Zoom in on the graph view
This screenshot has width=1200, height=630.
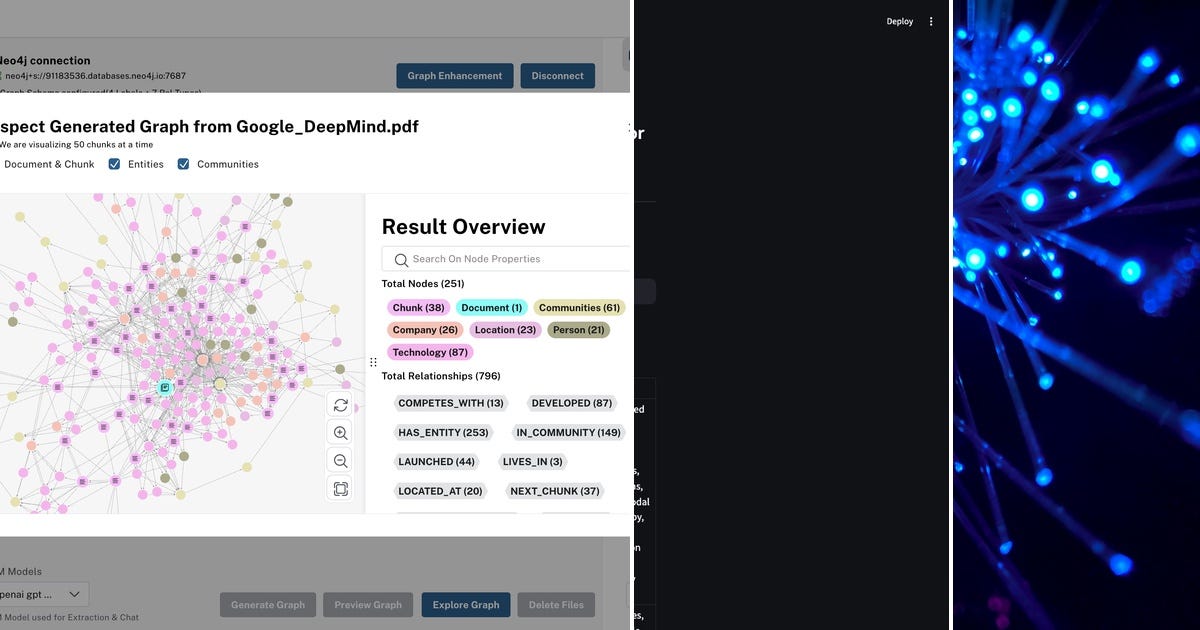click(x=340, y=433)
